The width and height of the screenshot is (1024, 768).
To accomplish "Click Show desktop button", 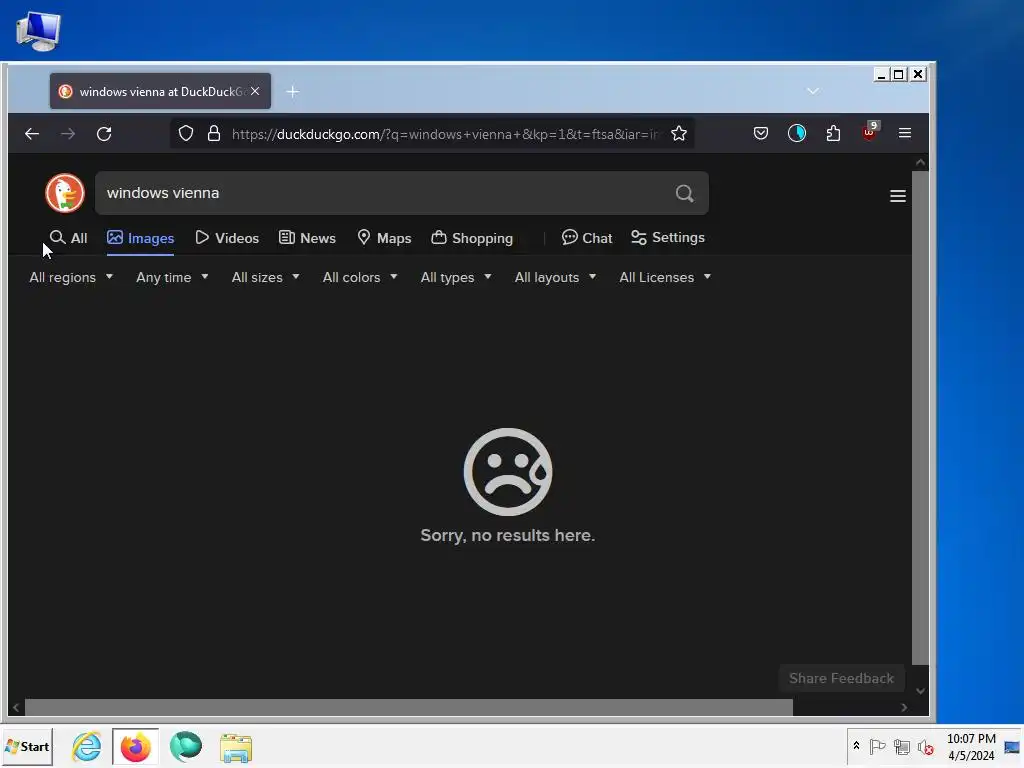I will click(x=1012, y=746).
